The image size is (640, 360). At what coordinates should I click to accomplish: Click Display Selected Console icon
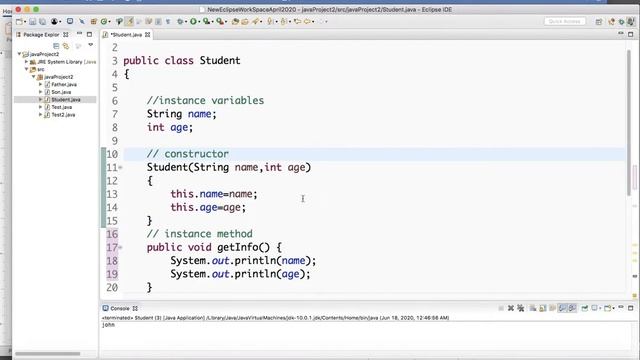coord(595,308)
